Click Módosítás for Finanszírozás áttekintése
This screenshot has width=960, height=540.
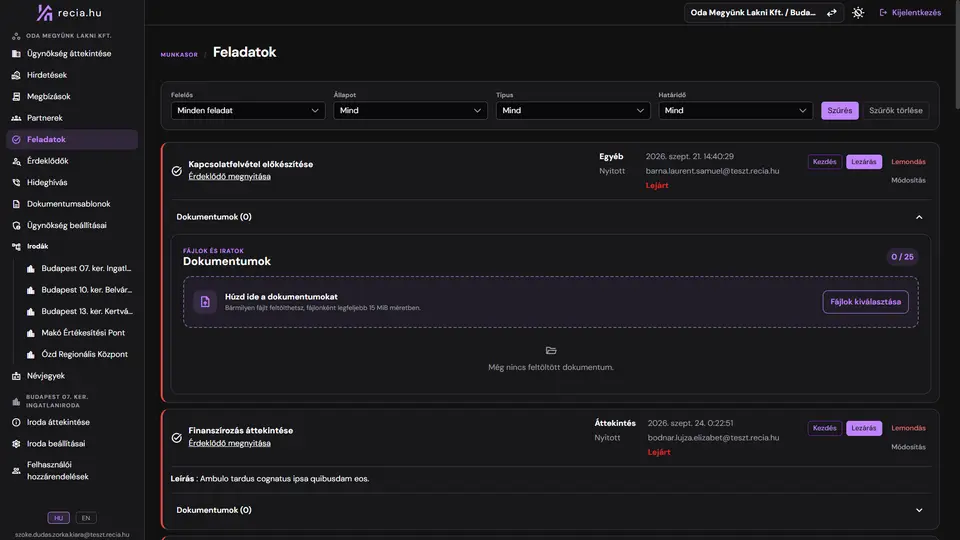tap(909, 447)
